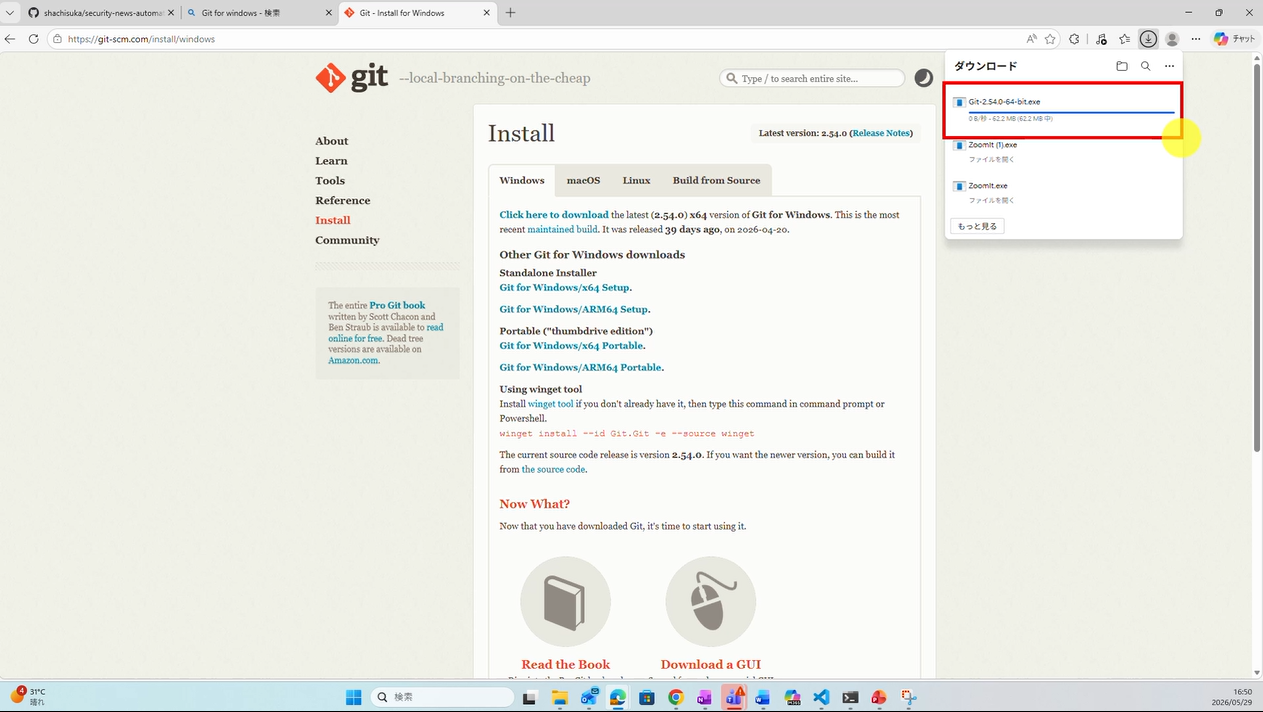Viewport: 1263px width, 712px height.
Task: Activate Read aloud icon in address bar
Action: coord(1031,39)
